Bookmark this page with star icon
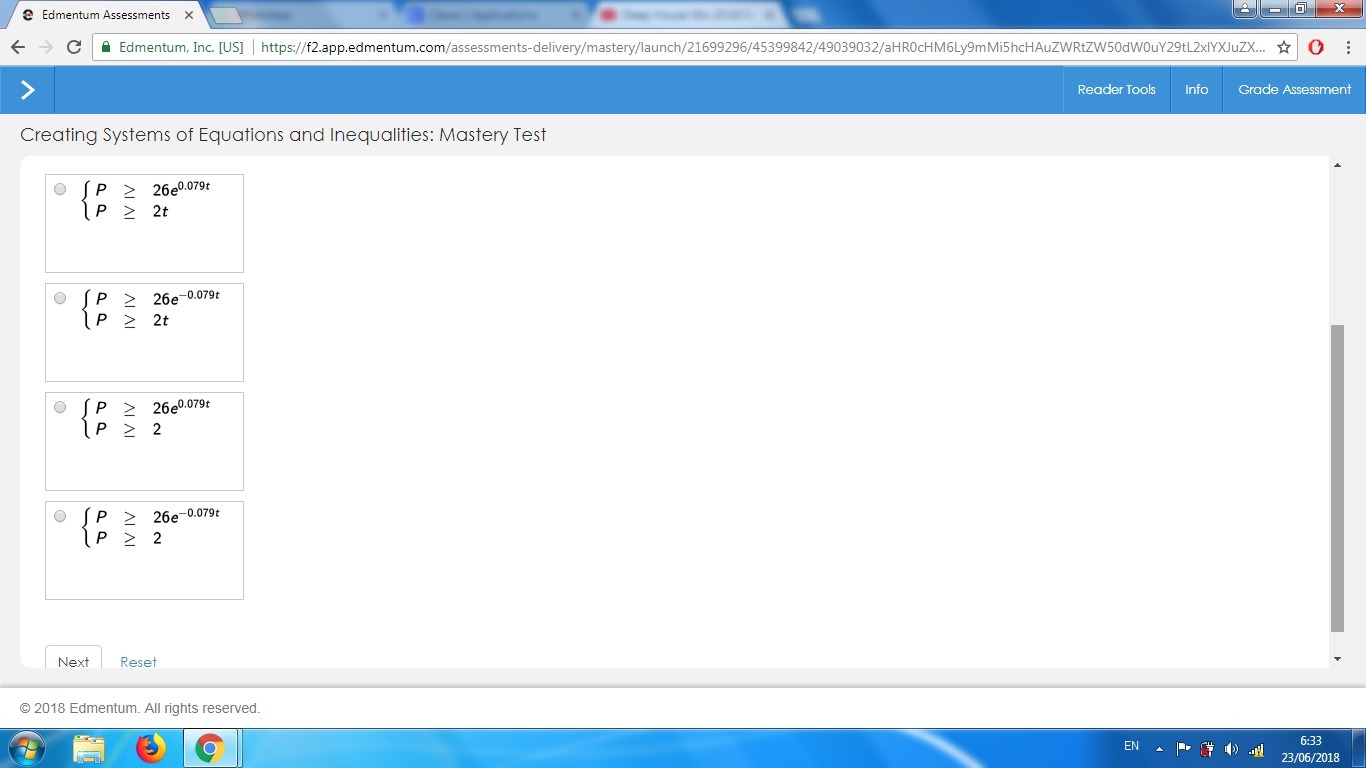1366x768 pixels. (x=1284, y=47)
